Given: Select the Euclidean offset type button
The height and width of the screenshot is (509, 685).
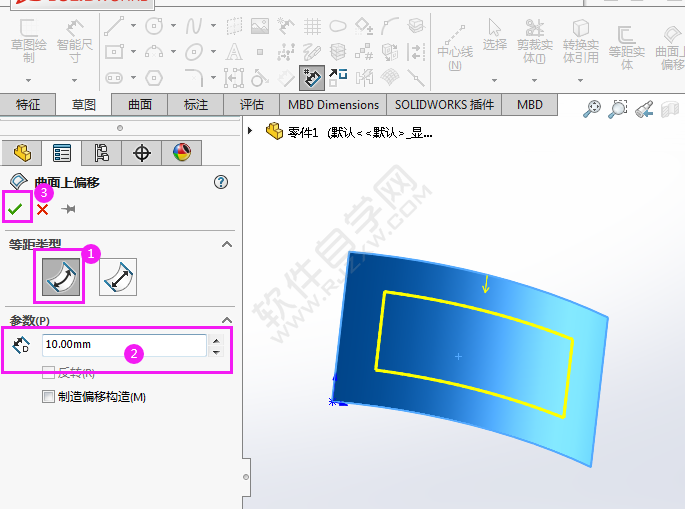Looking at the screenshot, I should (x=118, y=277).
